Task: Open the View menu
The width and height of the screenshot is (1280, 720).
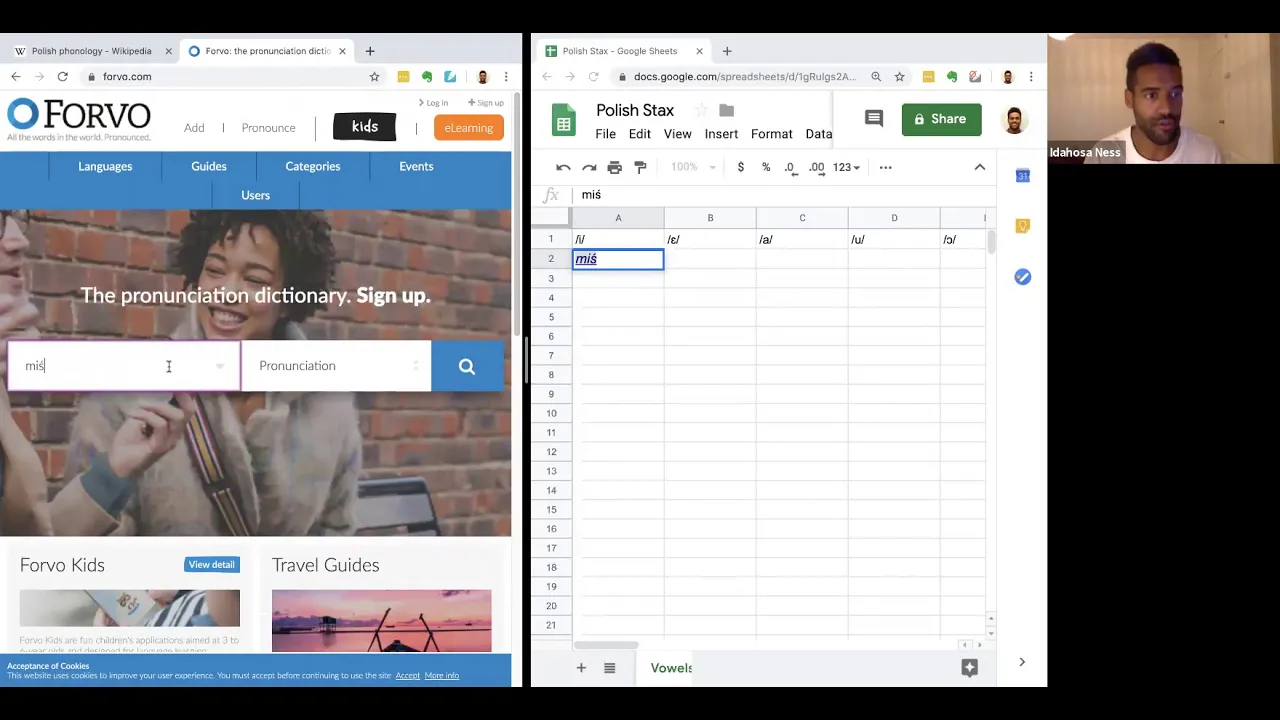Action: pos(678,134)
